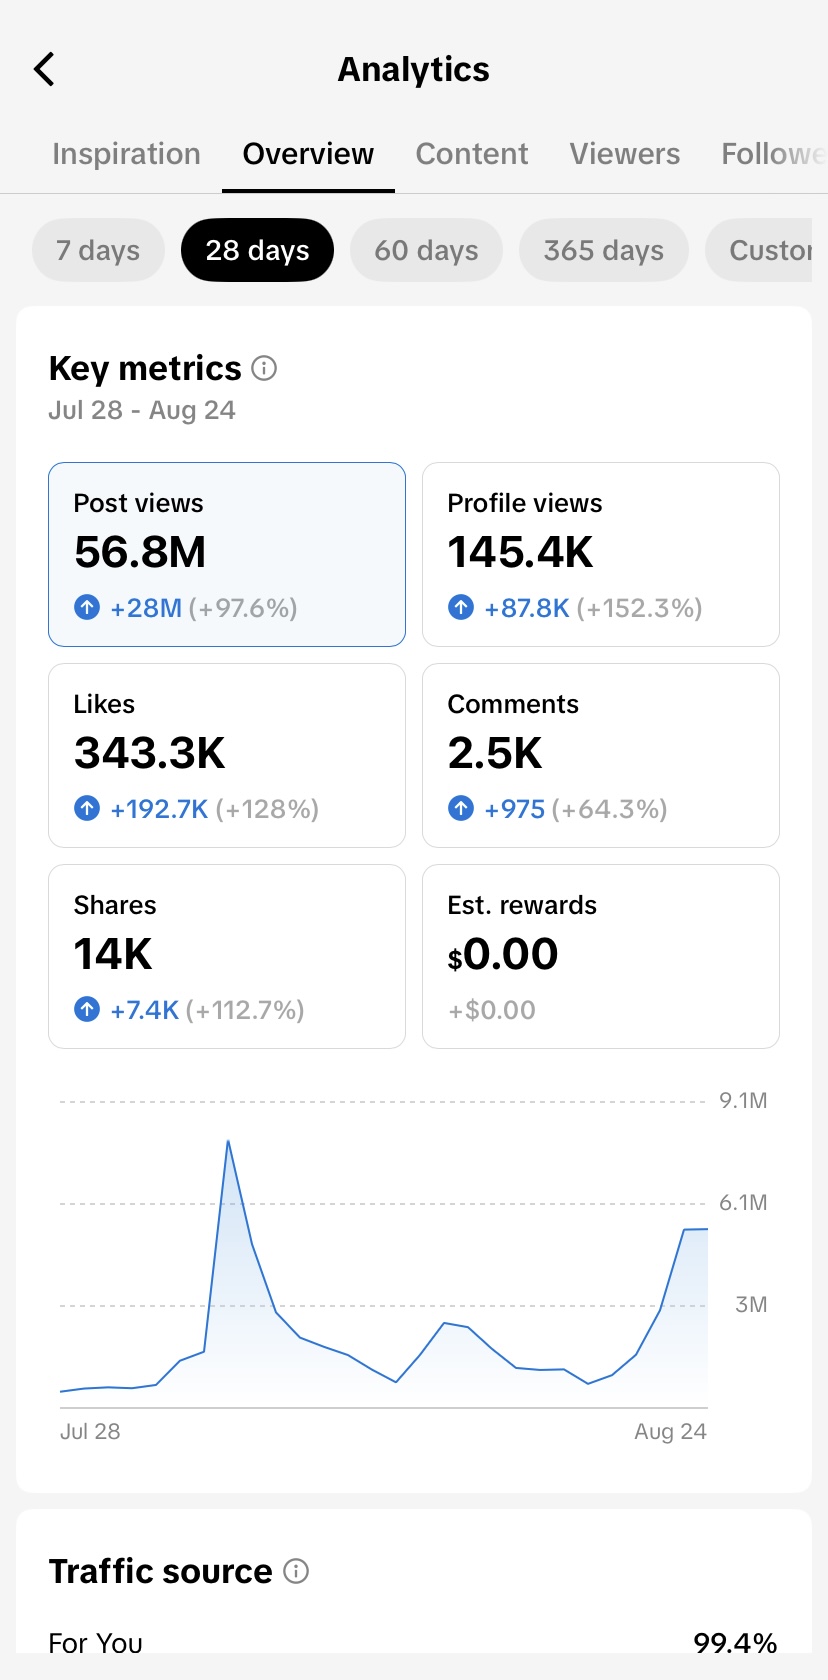Select the 365 days range pill

(604, 250)
